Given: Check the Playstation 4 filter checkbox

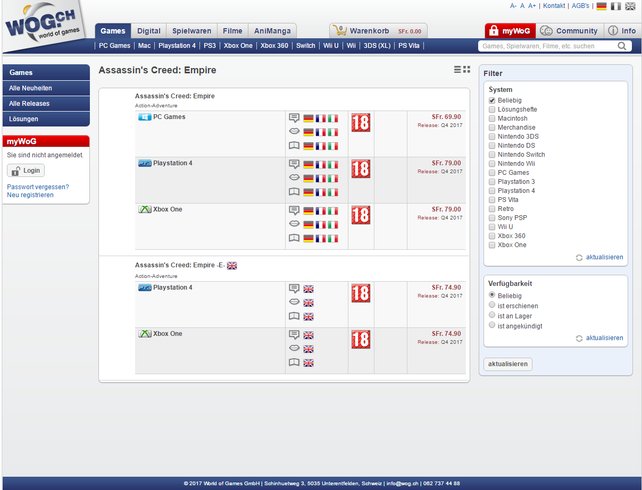Looking at the screenshot, I should click(x=492, y=191).
